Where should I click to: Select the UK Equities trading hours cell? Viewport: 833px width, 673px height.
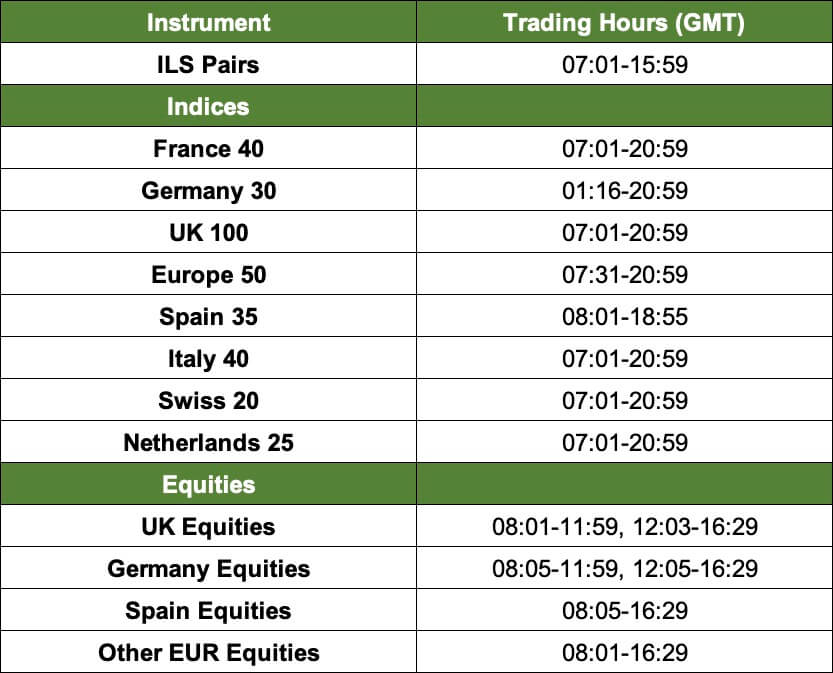click(x=624, y=526)
